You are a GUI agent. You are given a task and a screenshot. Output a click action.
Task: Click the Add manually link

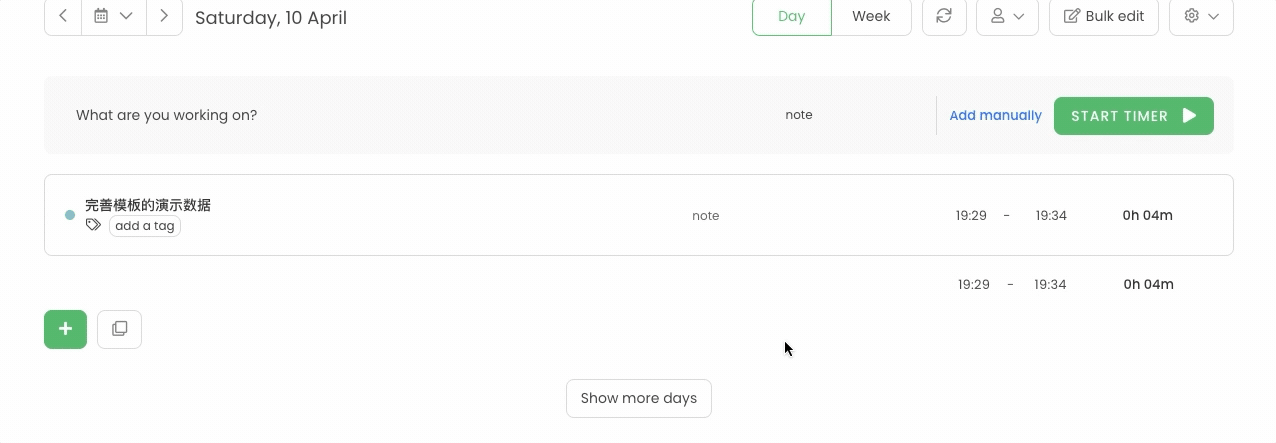[x=995, y=116]
